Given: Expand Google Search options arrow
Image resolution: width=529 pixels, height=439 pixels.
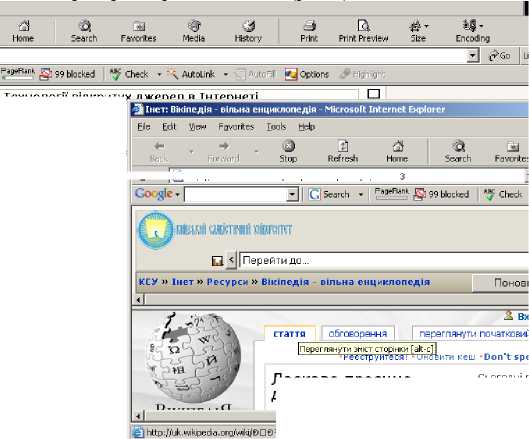Looking at the screenshot, I should [x=361, y=195].
